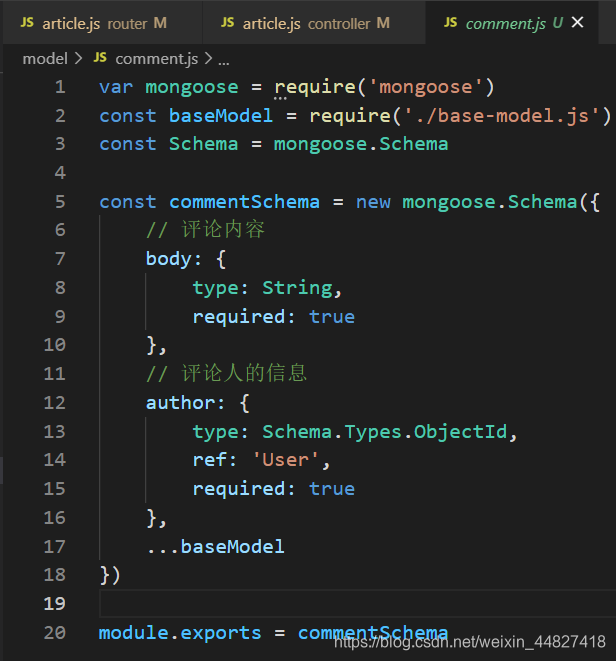
Task: Click the JS icon in the breadcrumb
Action: 100,58
